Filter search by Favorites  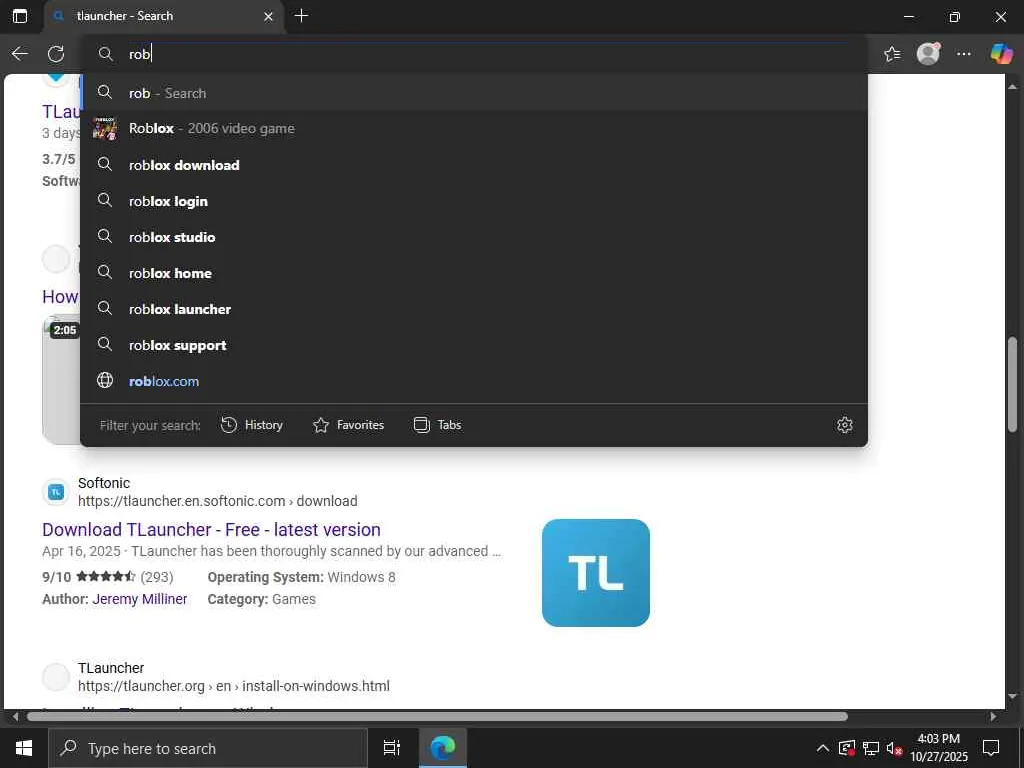tap(349, 425)
